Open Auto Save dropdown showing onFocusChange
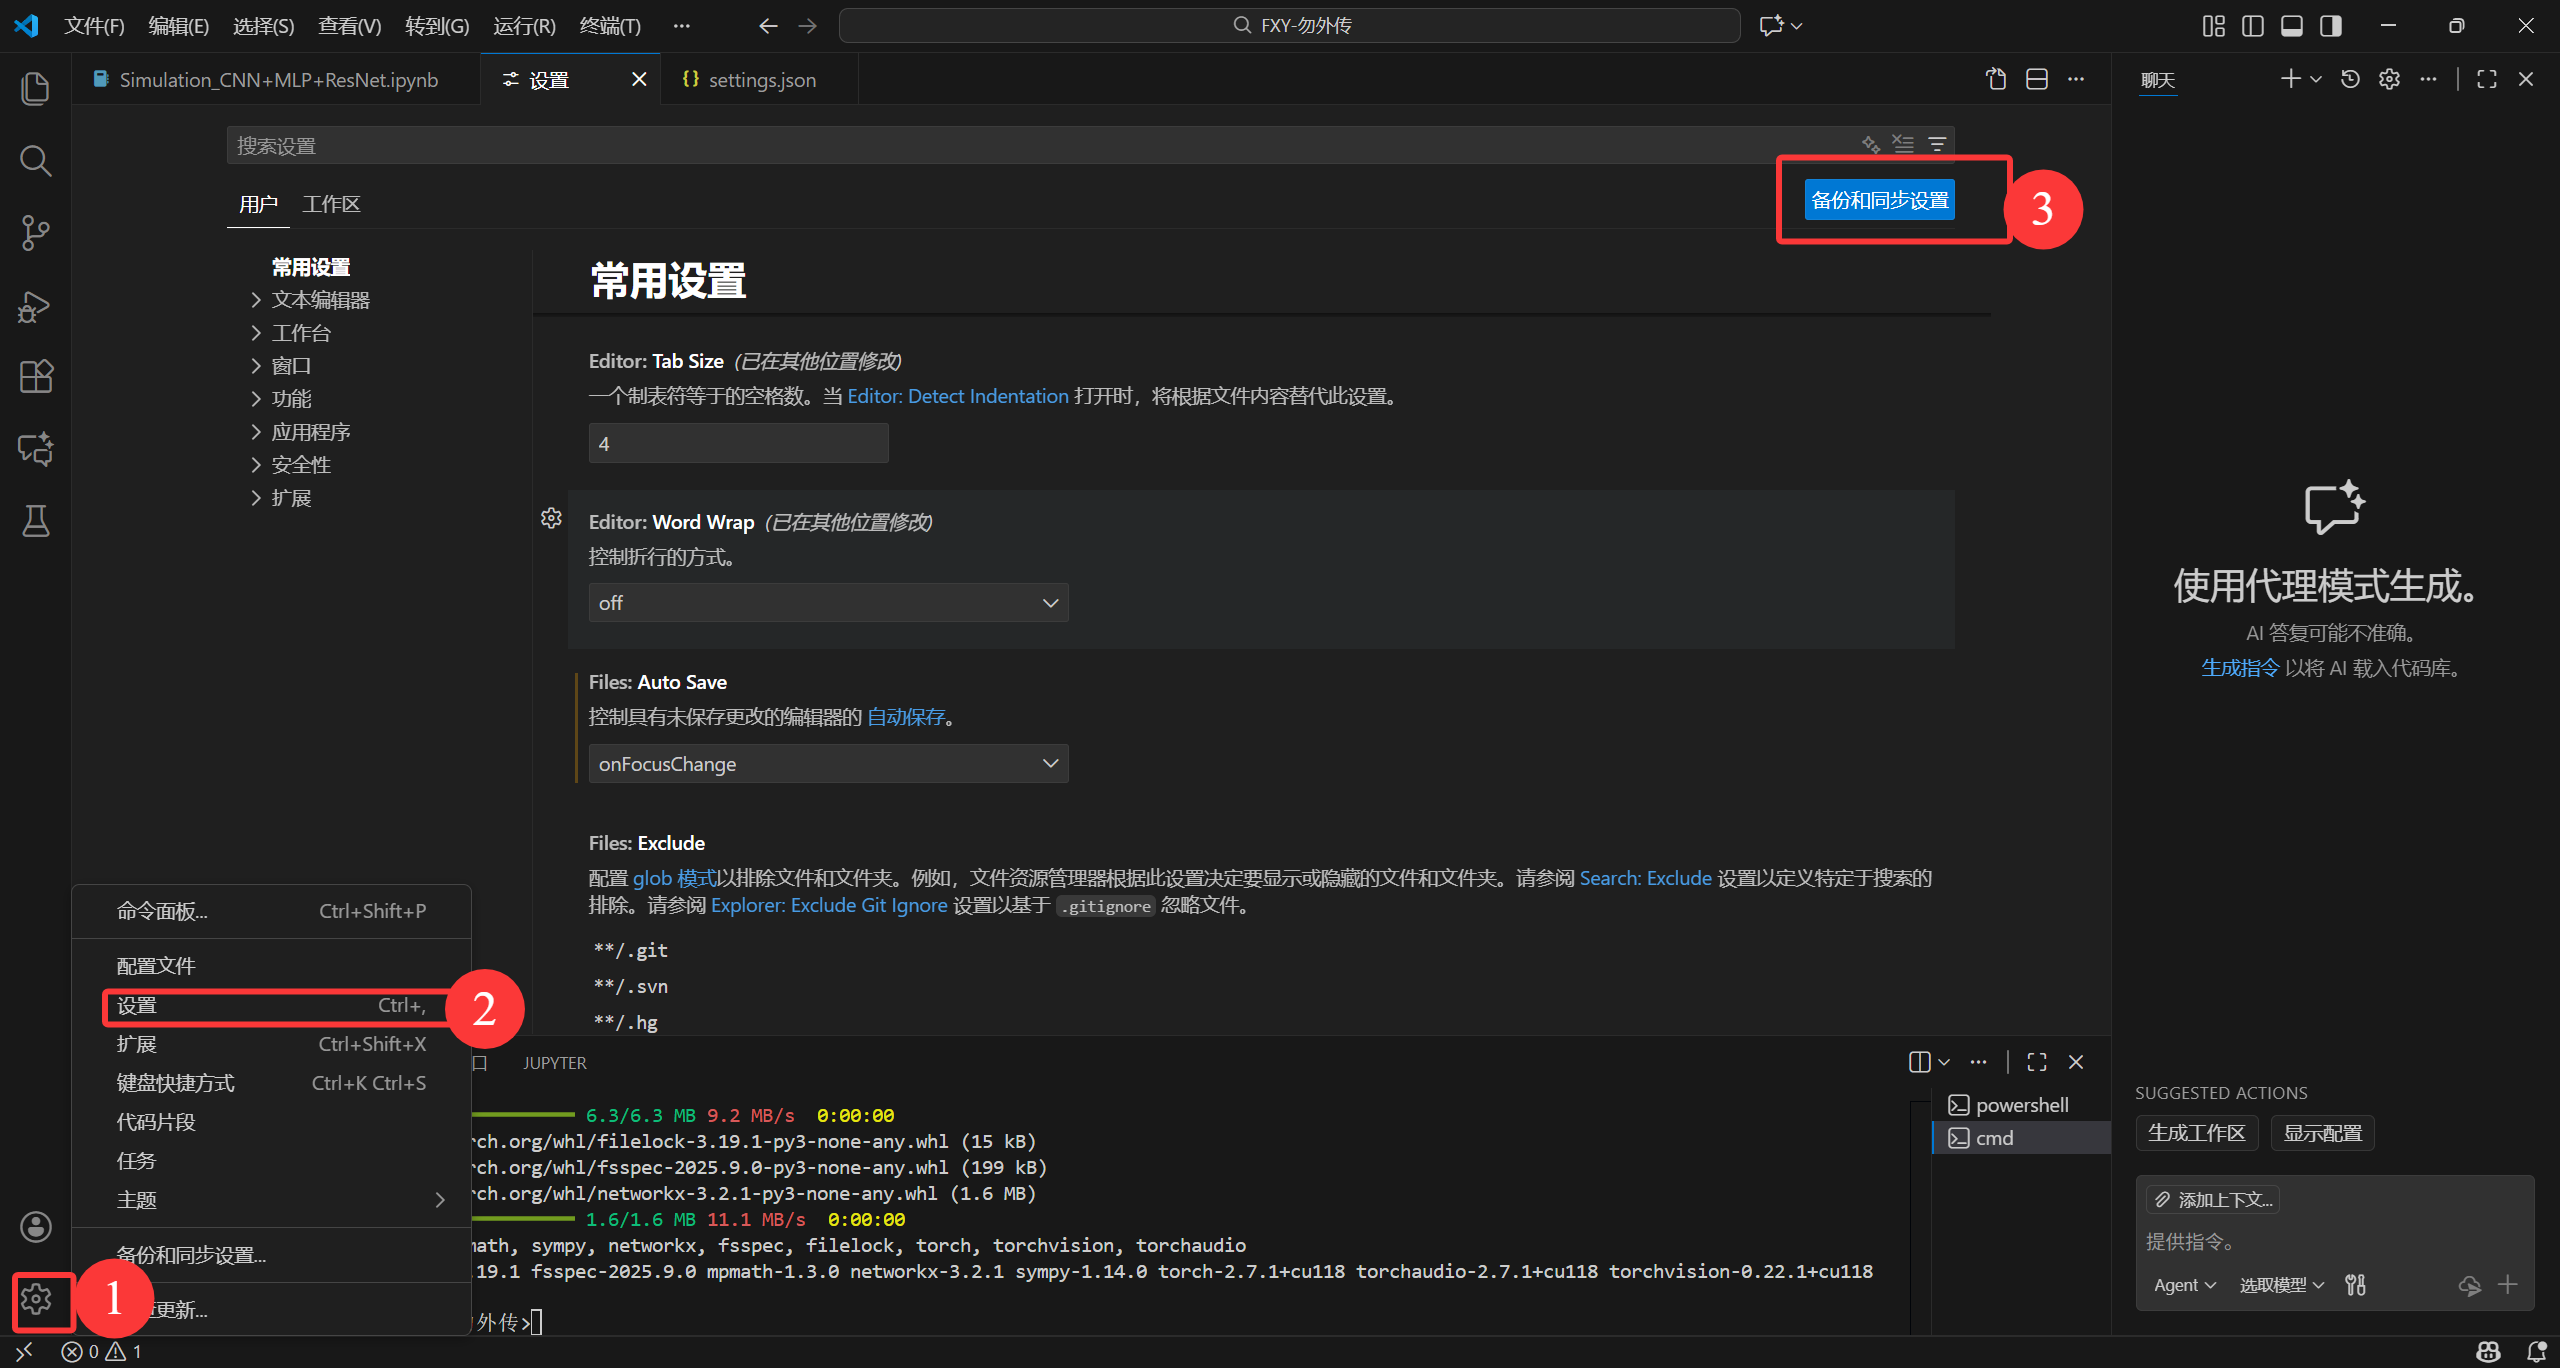Viewport: 2560px width, 1368px height. tap(828, 764)
